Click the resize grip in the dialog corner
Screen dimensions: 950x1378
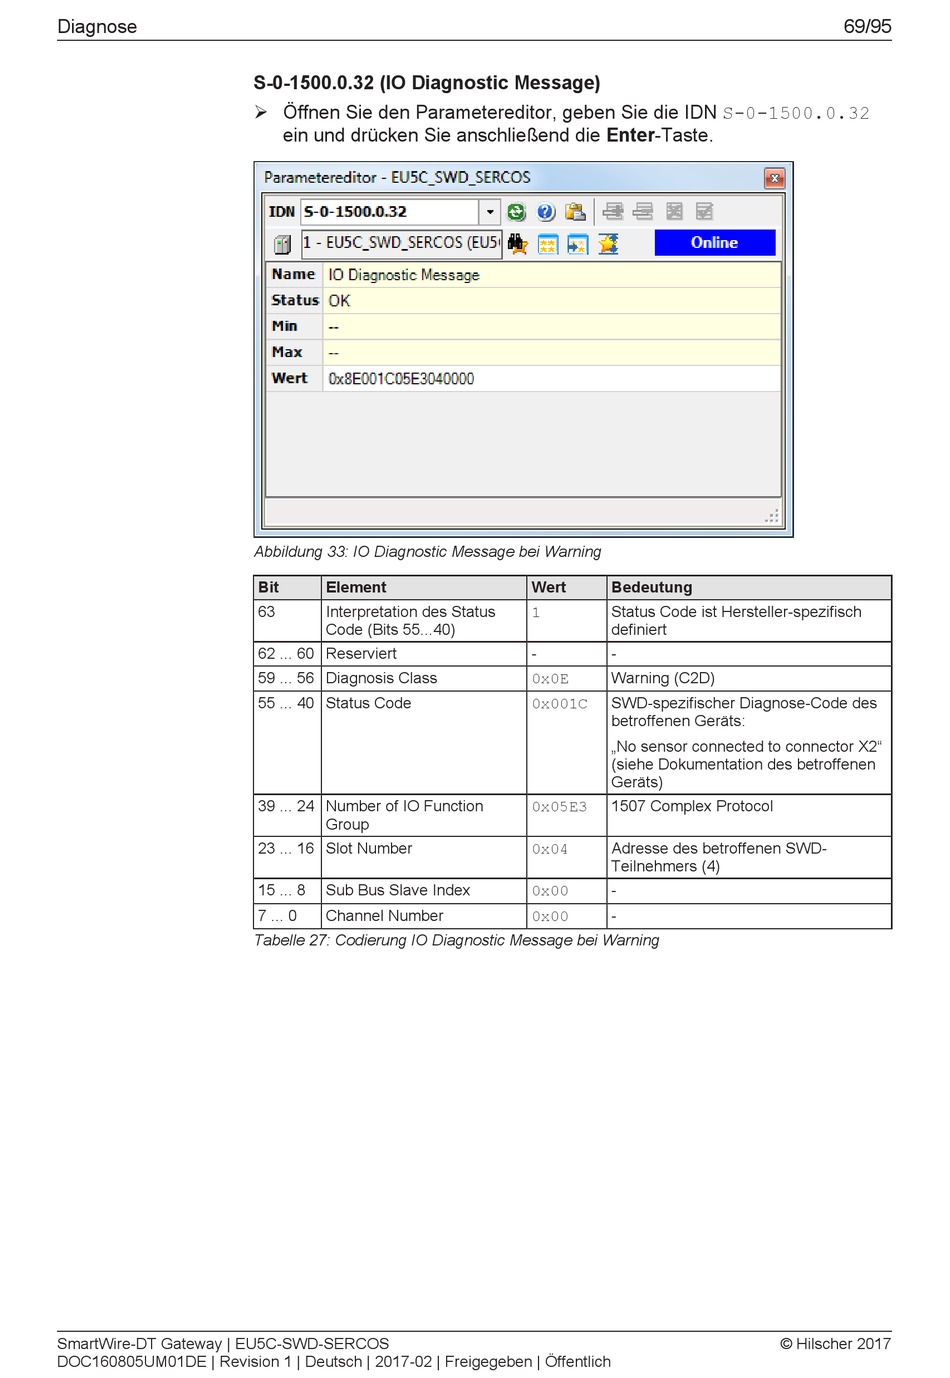(772, 516)
